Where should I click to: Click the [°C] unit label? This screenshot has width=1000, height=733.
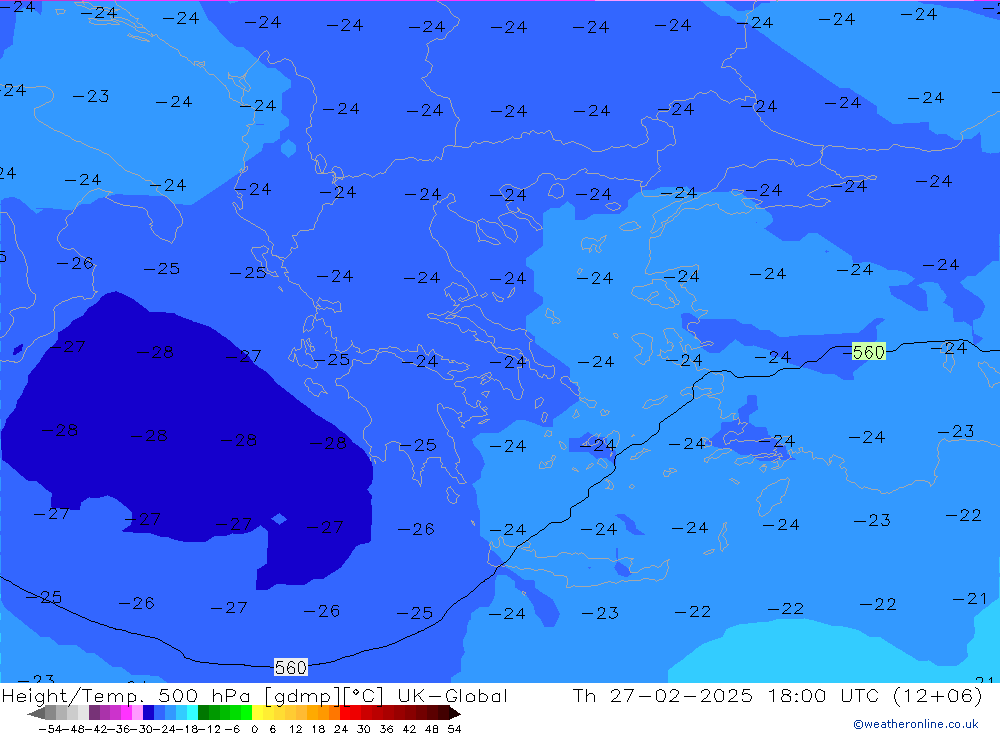[x=364, y=696]
